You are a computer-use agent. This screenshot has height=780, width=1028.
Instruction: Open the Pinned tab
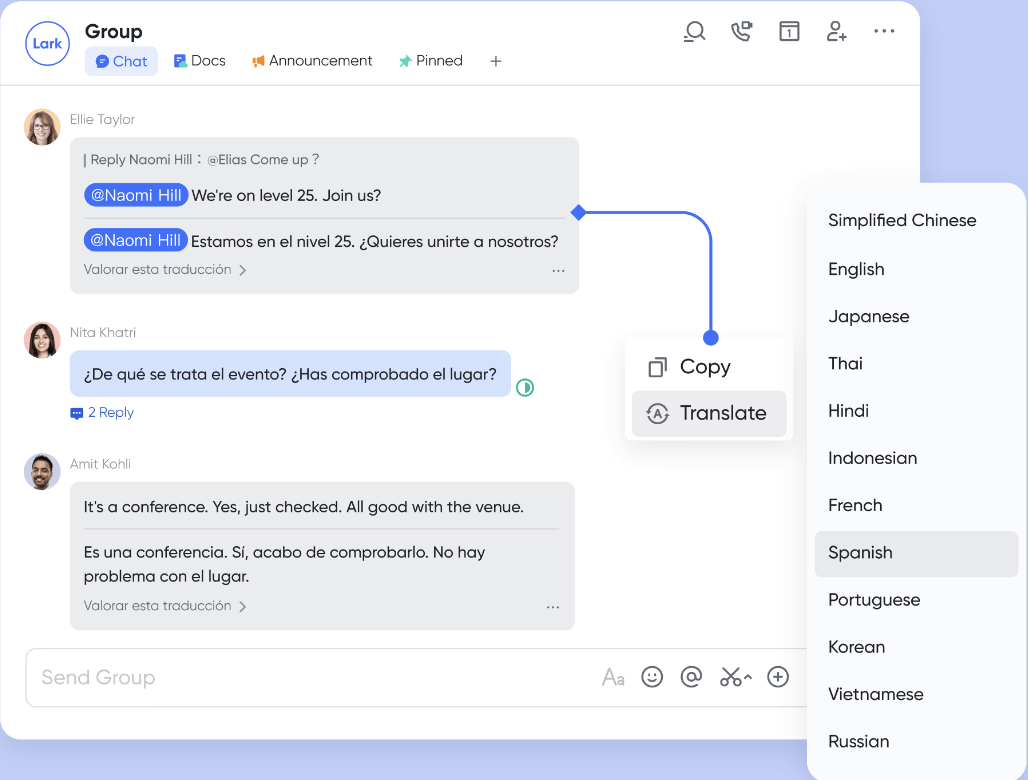(x=431, y=61)
